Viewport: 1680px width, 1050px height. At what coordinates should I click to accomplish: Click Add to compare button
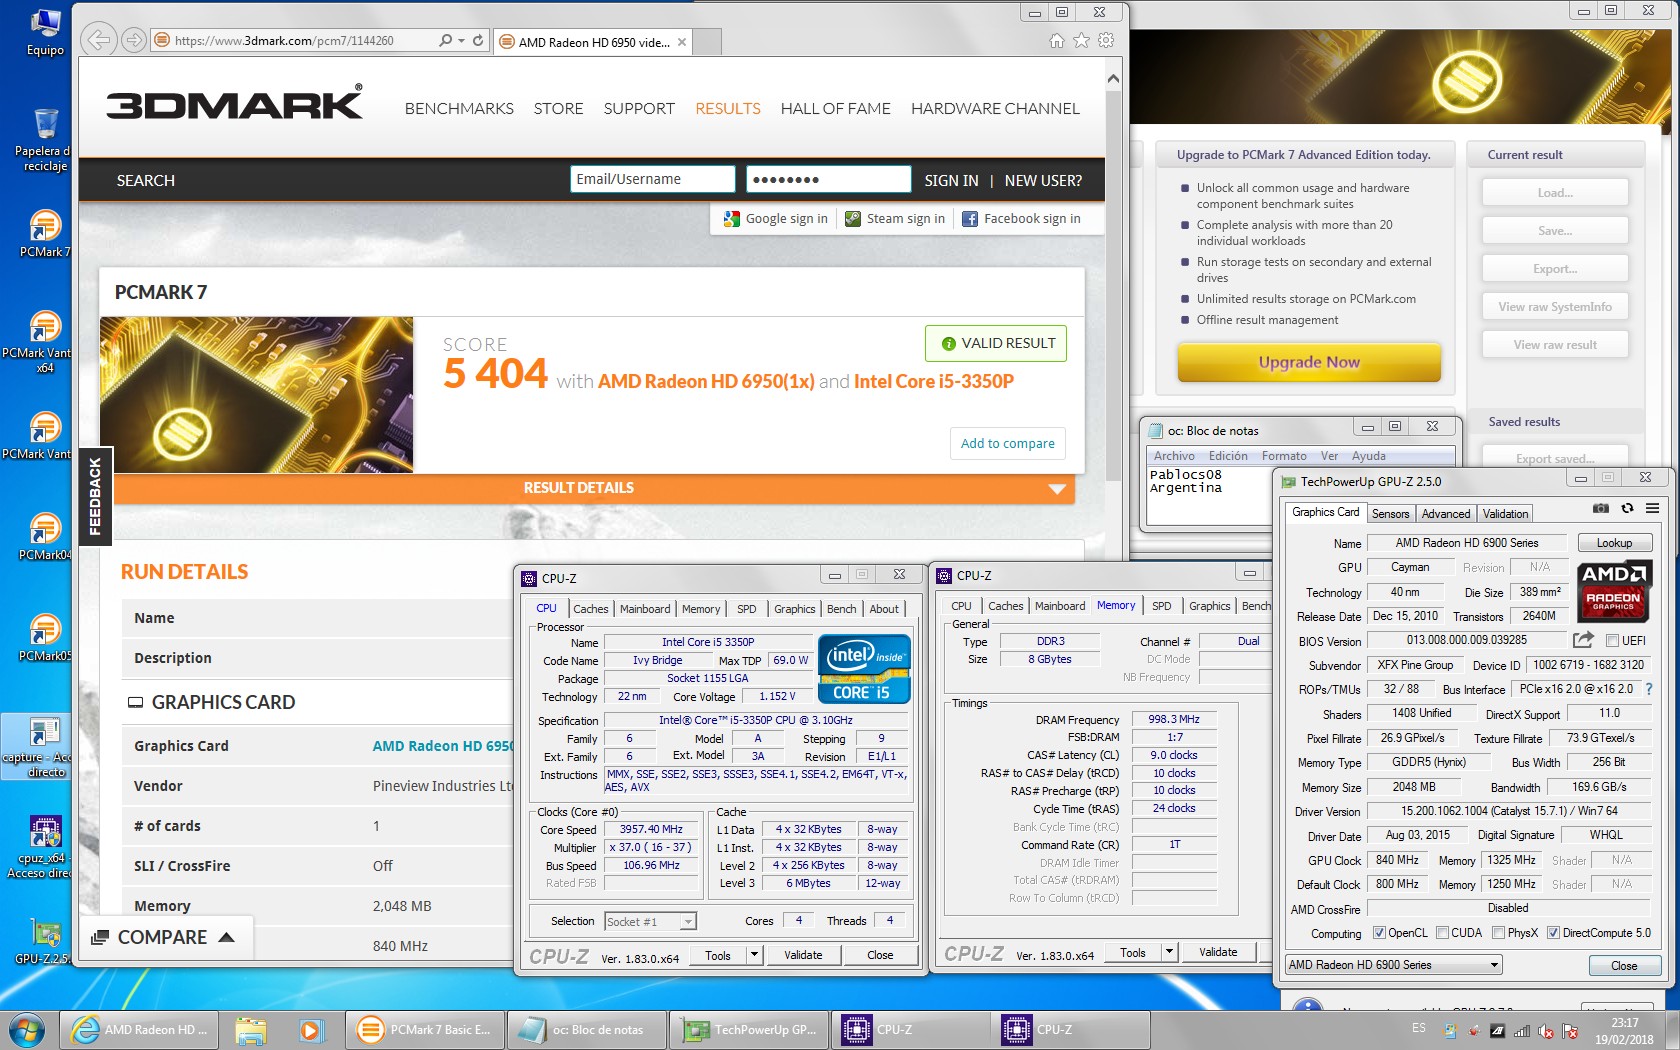pos(1007,443)
